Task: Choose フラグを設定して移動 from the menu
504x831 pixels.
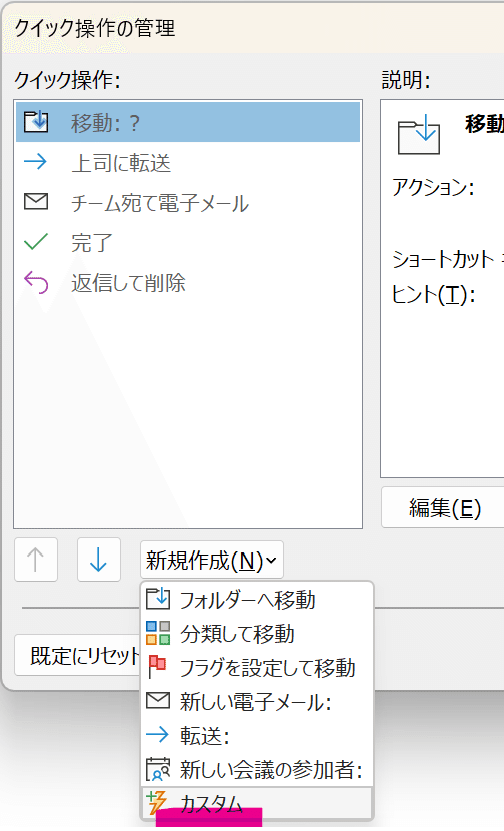Action: click(257, 667)
